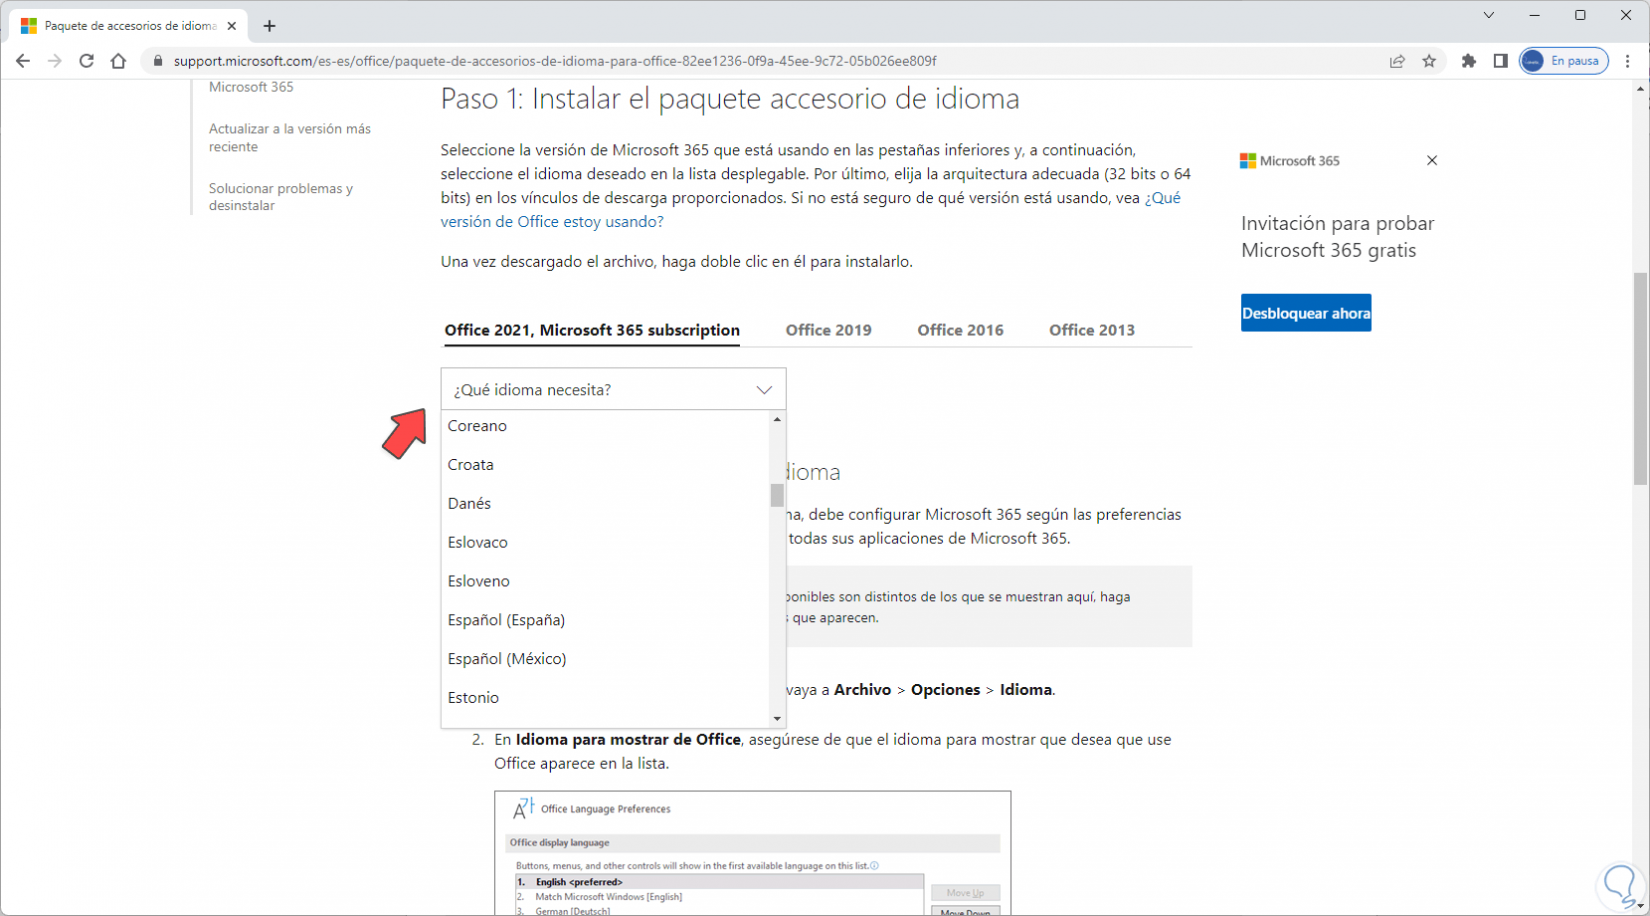1650x916 pixels.
Task: Bookmark this page with the star
Action: point(1429,61)
